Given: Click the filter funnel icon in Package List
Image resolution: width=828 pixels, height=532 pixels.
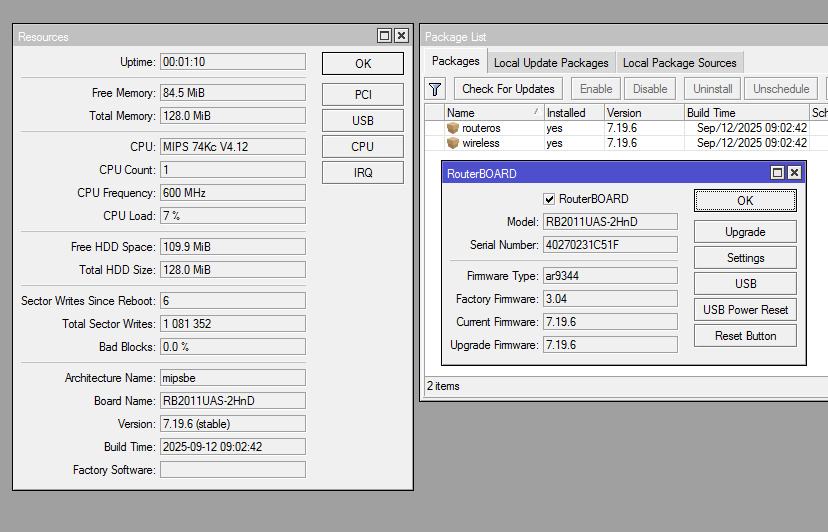Looking at the screenshot, I should tap(435, 89).
